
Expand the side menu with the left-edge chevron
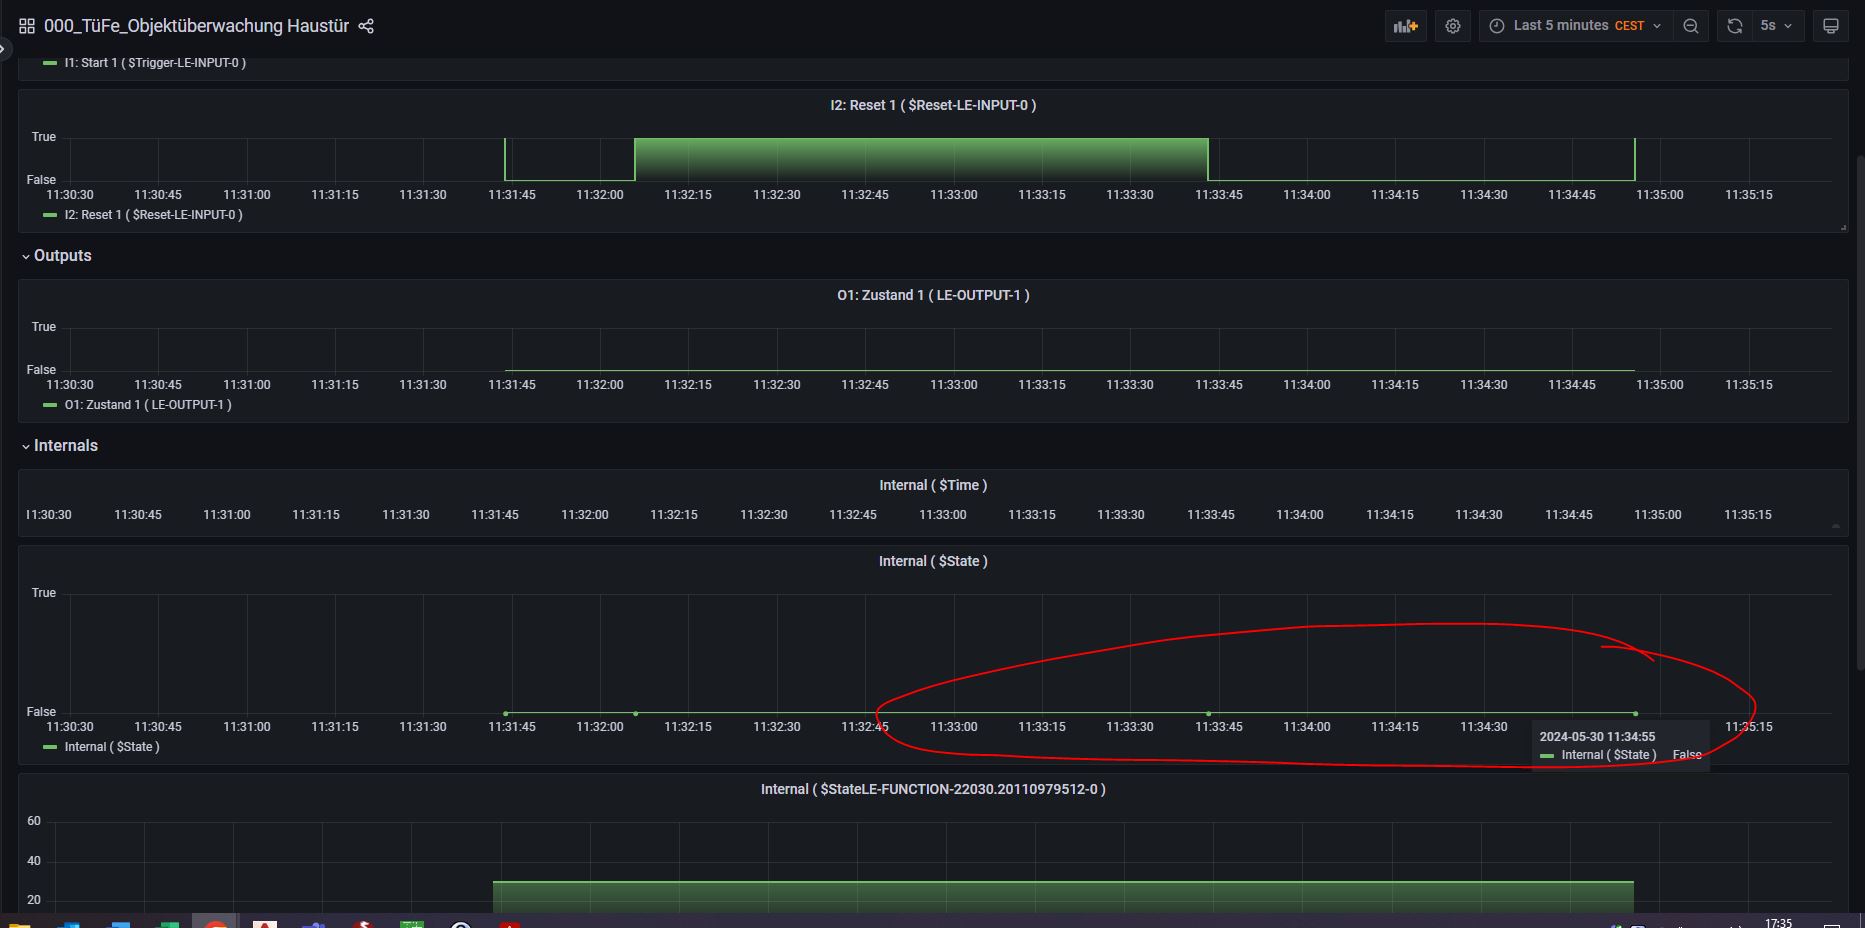point(3,47)
